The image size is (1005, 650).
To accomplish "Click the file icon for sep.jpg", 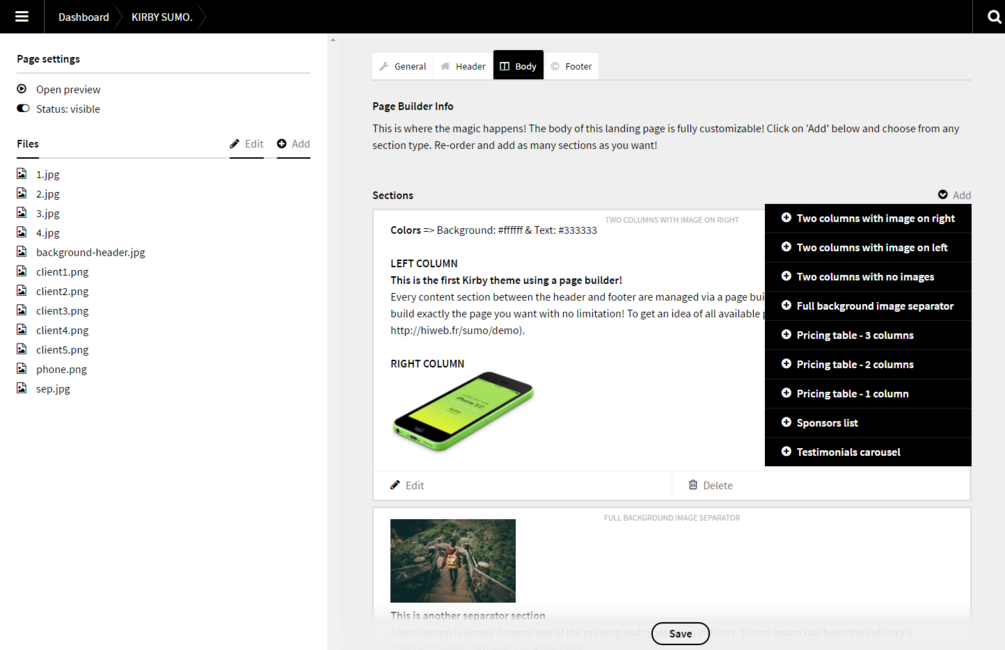I will (22, 388).
